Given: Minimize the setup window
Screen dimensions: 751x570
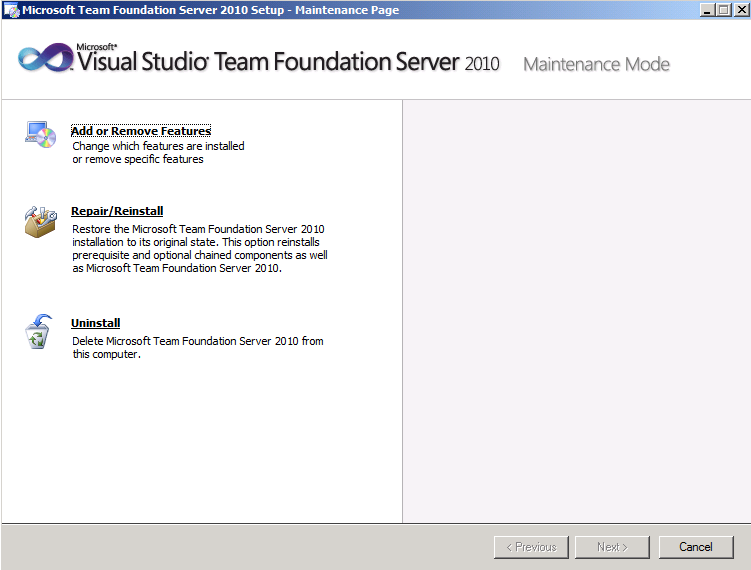Looking at the screenshot, I should [x=707, y=10].
